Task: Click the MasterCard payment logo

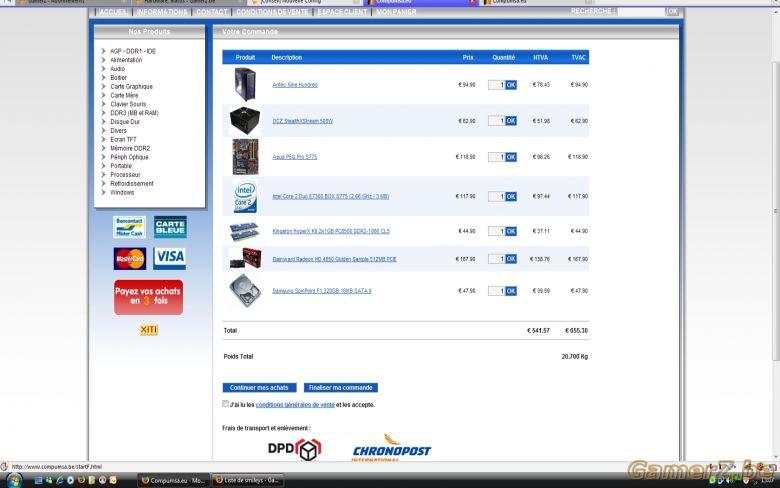Action: 130,259
